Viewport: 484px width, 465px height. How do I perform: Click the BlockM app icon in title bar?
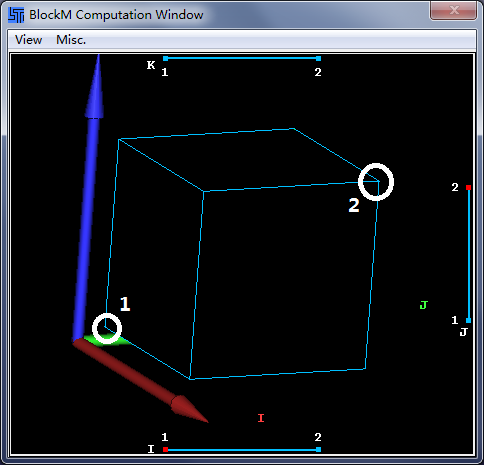[16, 15]
